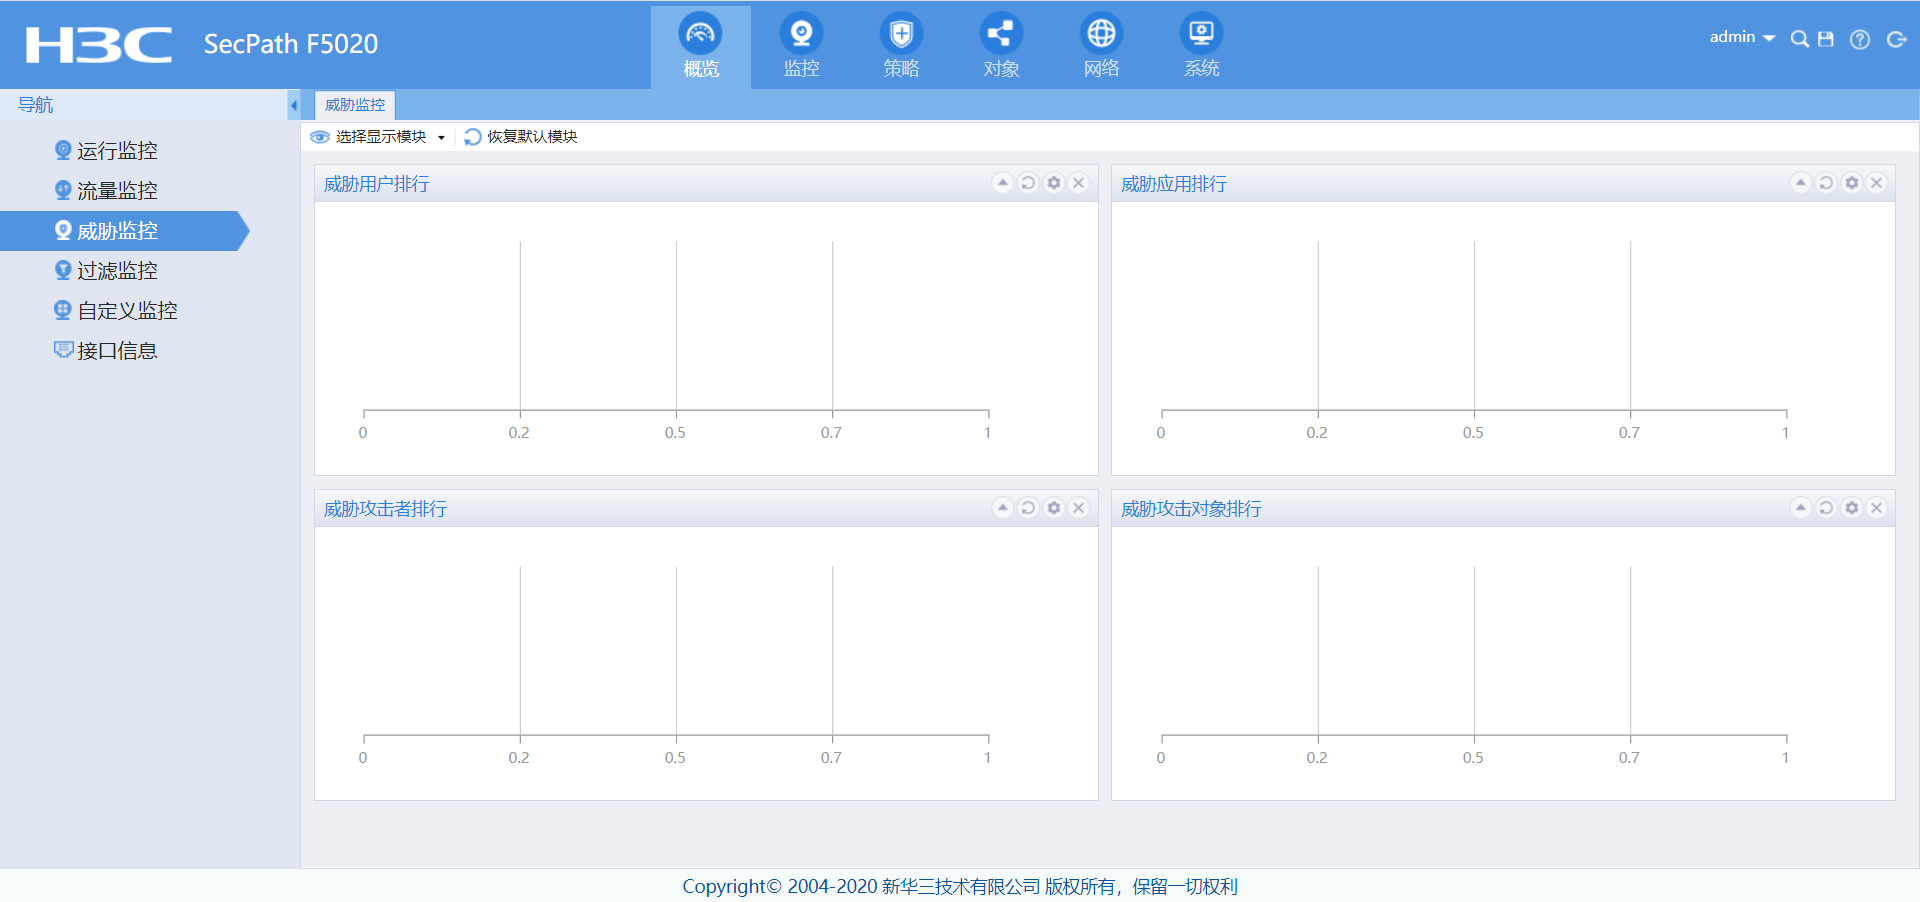Open the 选择显示模块 dropdown

378,137
